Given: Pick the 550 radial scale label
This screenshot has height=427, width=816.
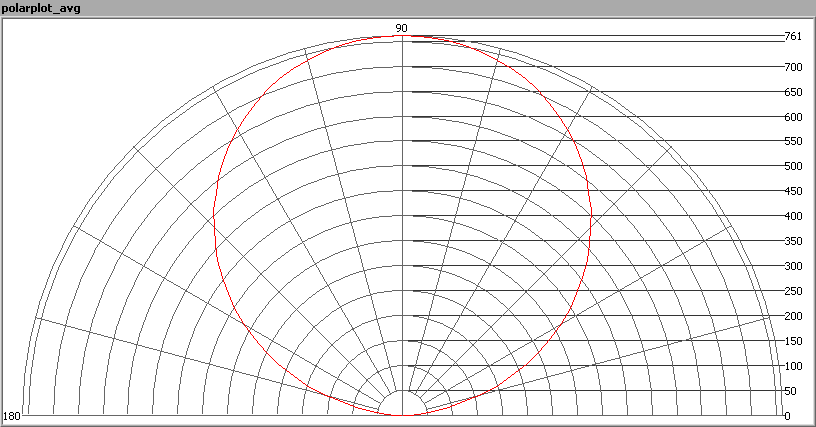Looking at the screenshot, I should tap(793, 142).
